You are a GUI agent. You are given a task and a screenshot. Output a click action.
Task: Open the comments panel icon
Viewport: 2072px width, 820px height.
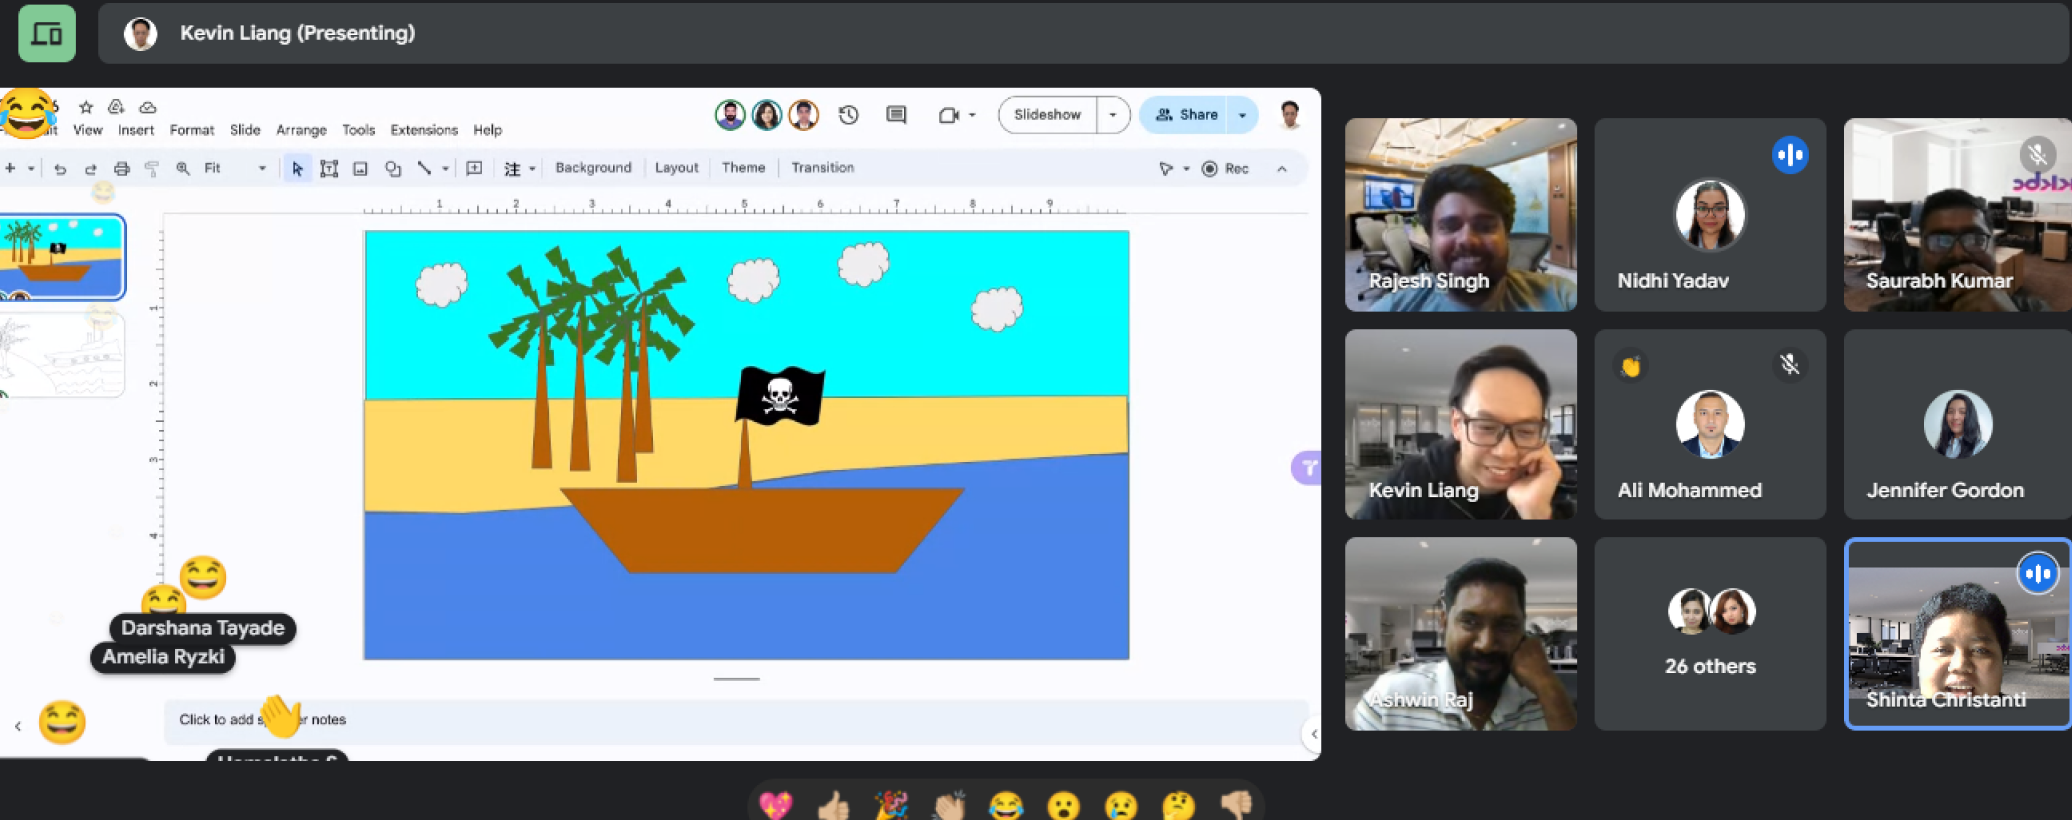896,115
